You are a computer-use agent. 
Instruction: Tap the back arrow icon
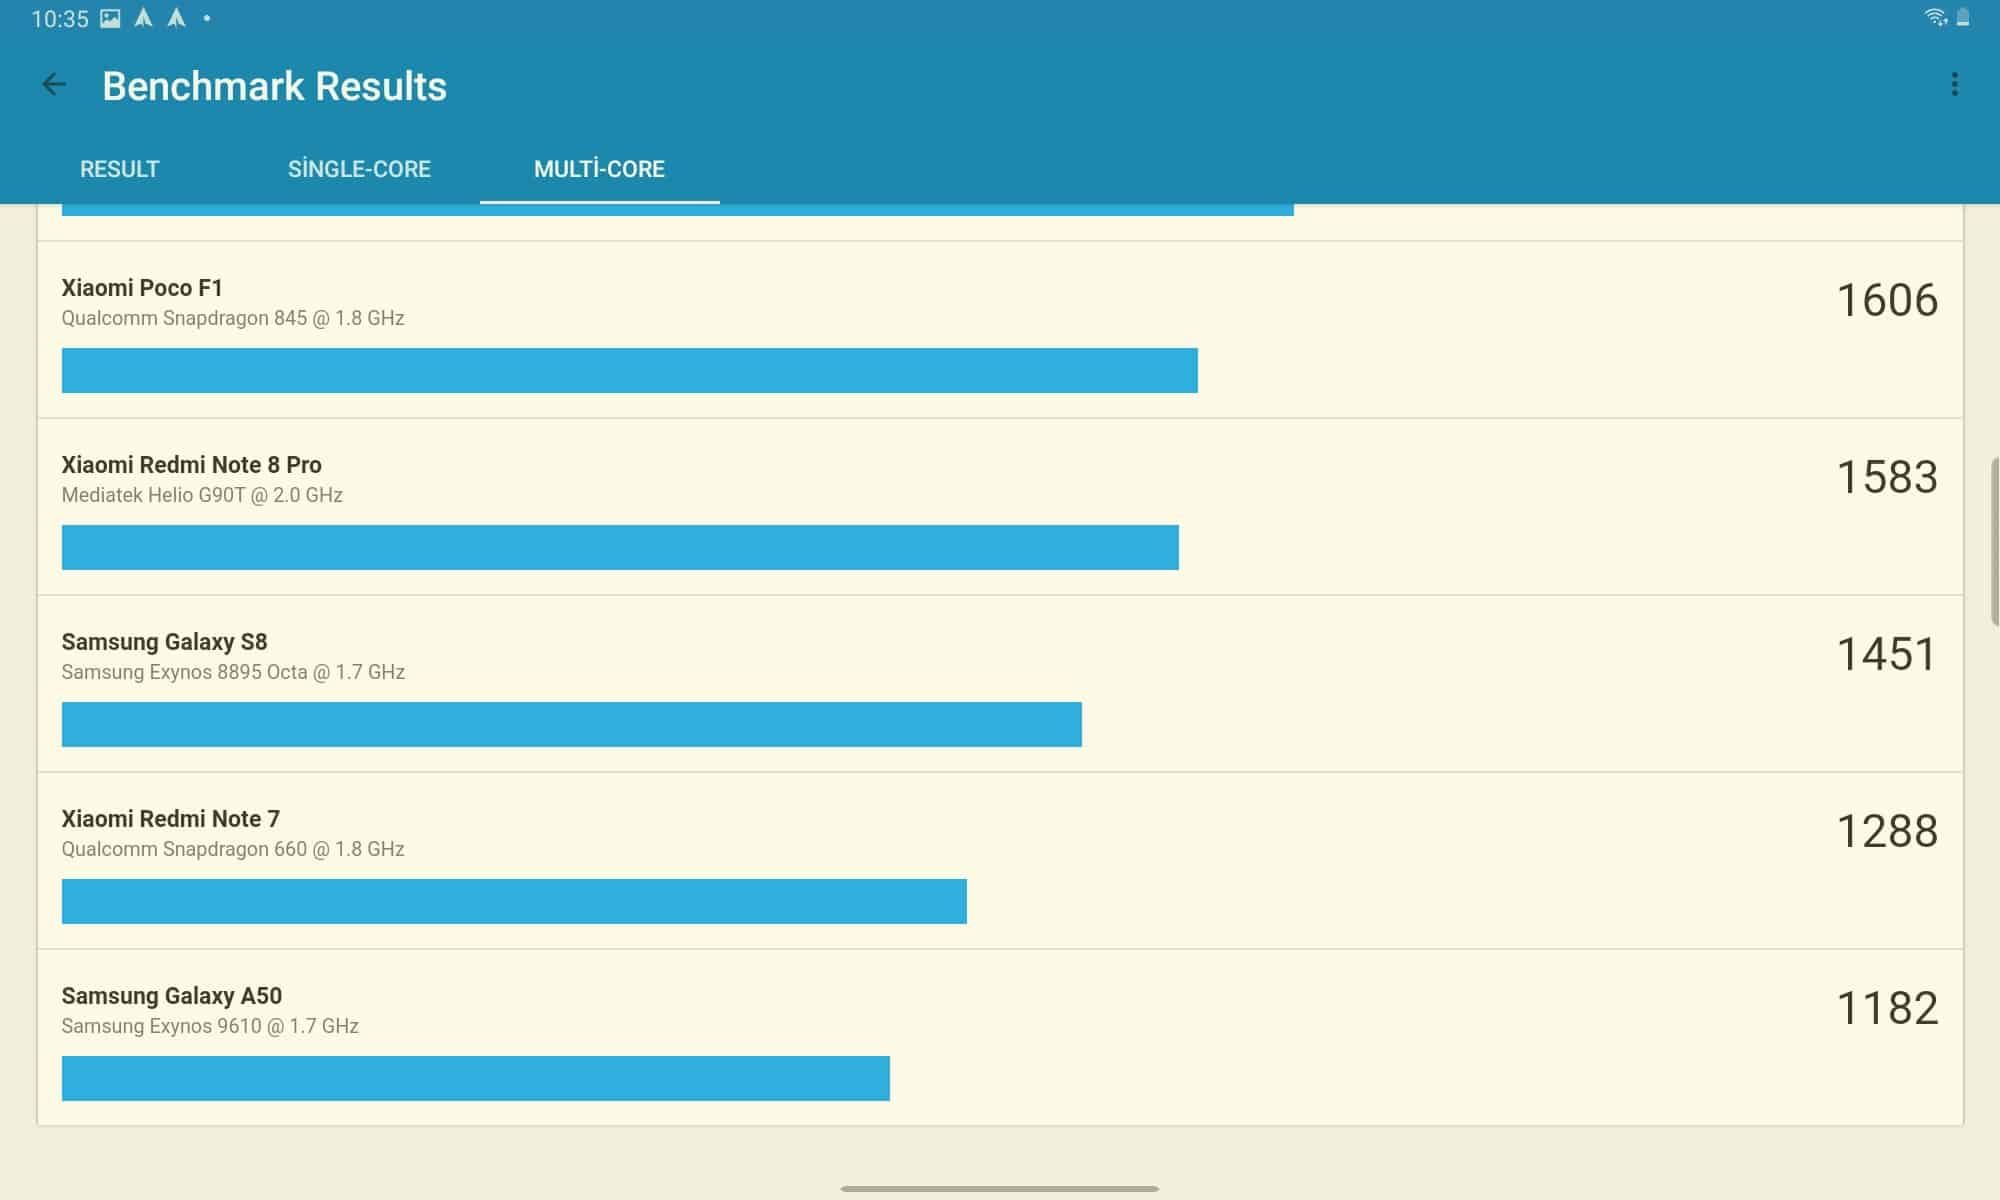coord(54,85)
